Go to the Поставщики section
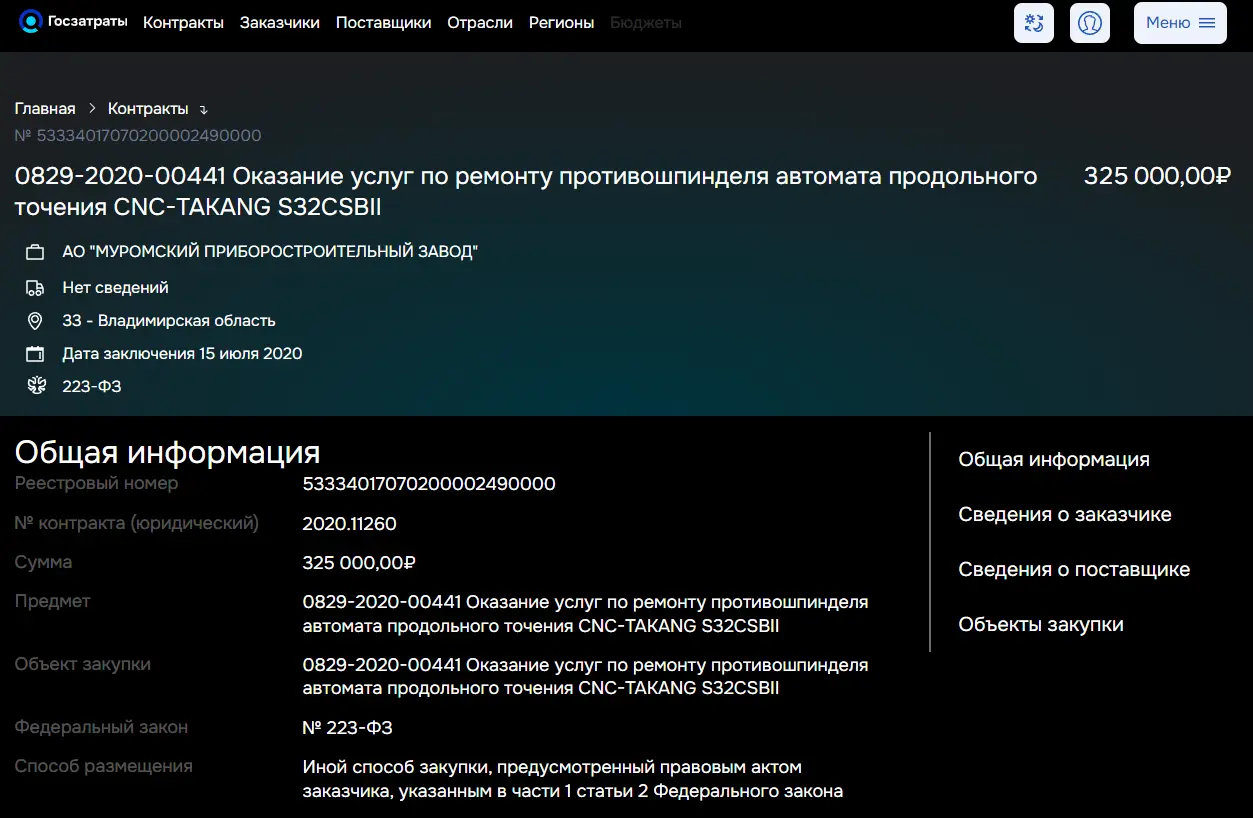 [x=384, y=22]
